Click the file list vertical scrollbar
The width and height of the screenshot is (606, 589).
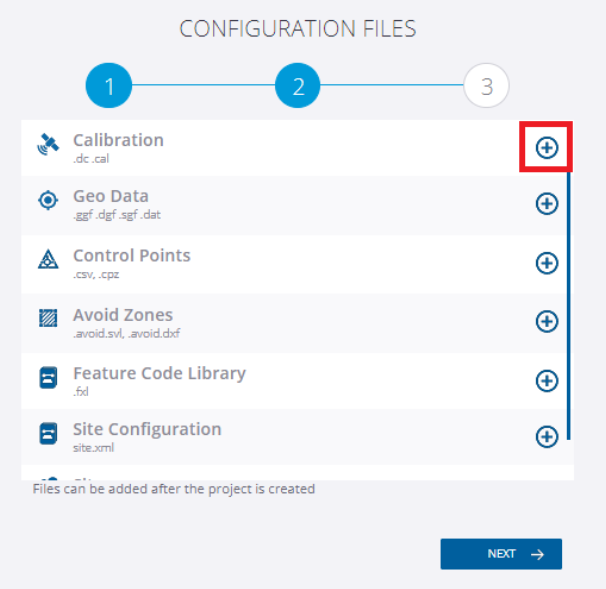[569, 300]
